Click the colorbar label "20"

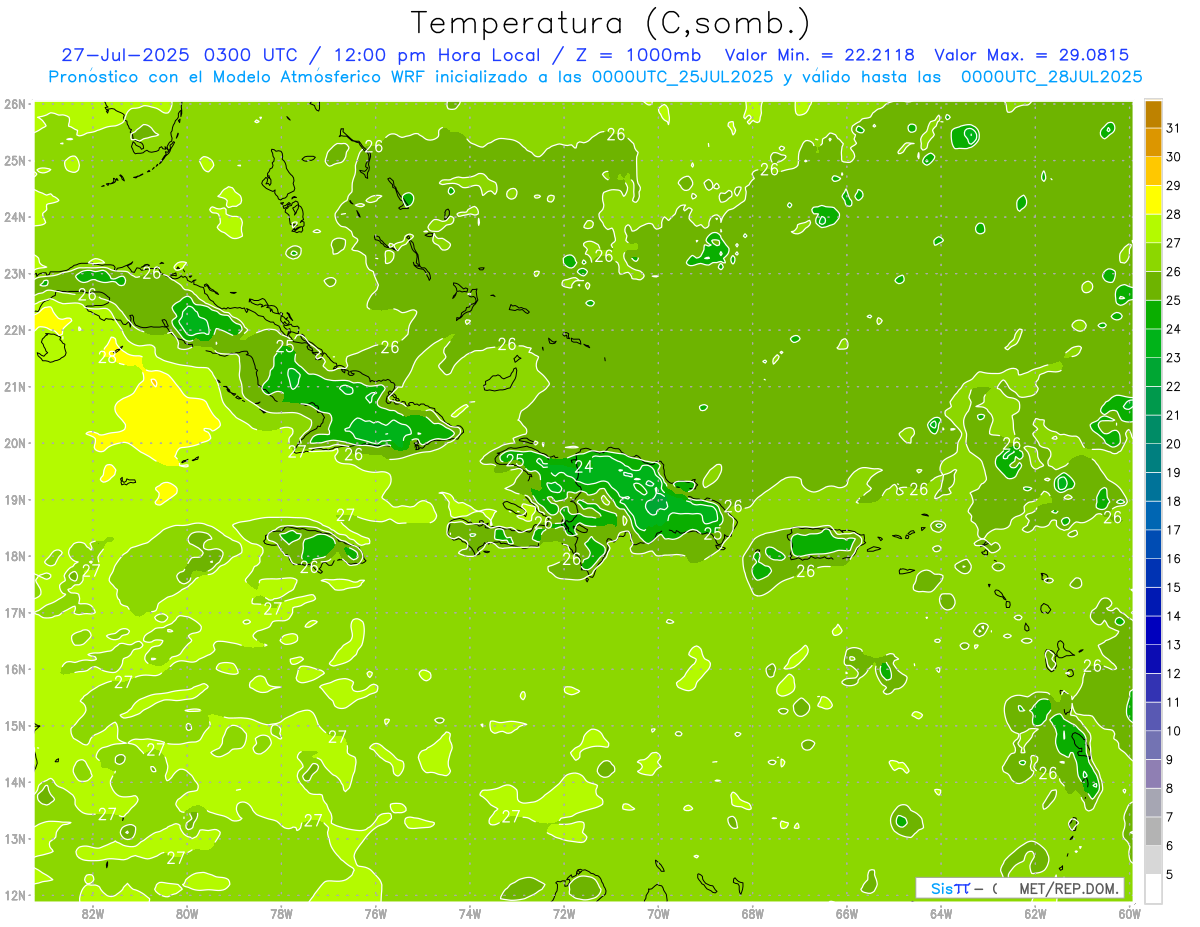1174,444
